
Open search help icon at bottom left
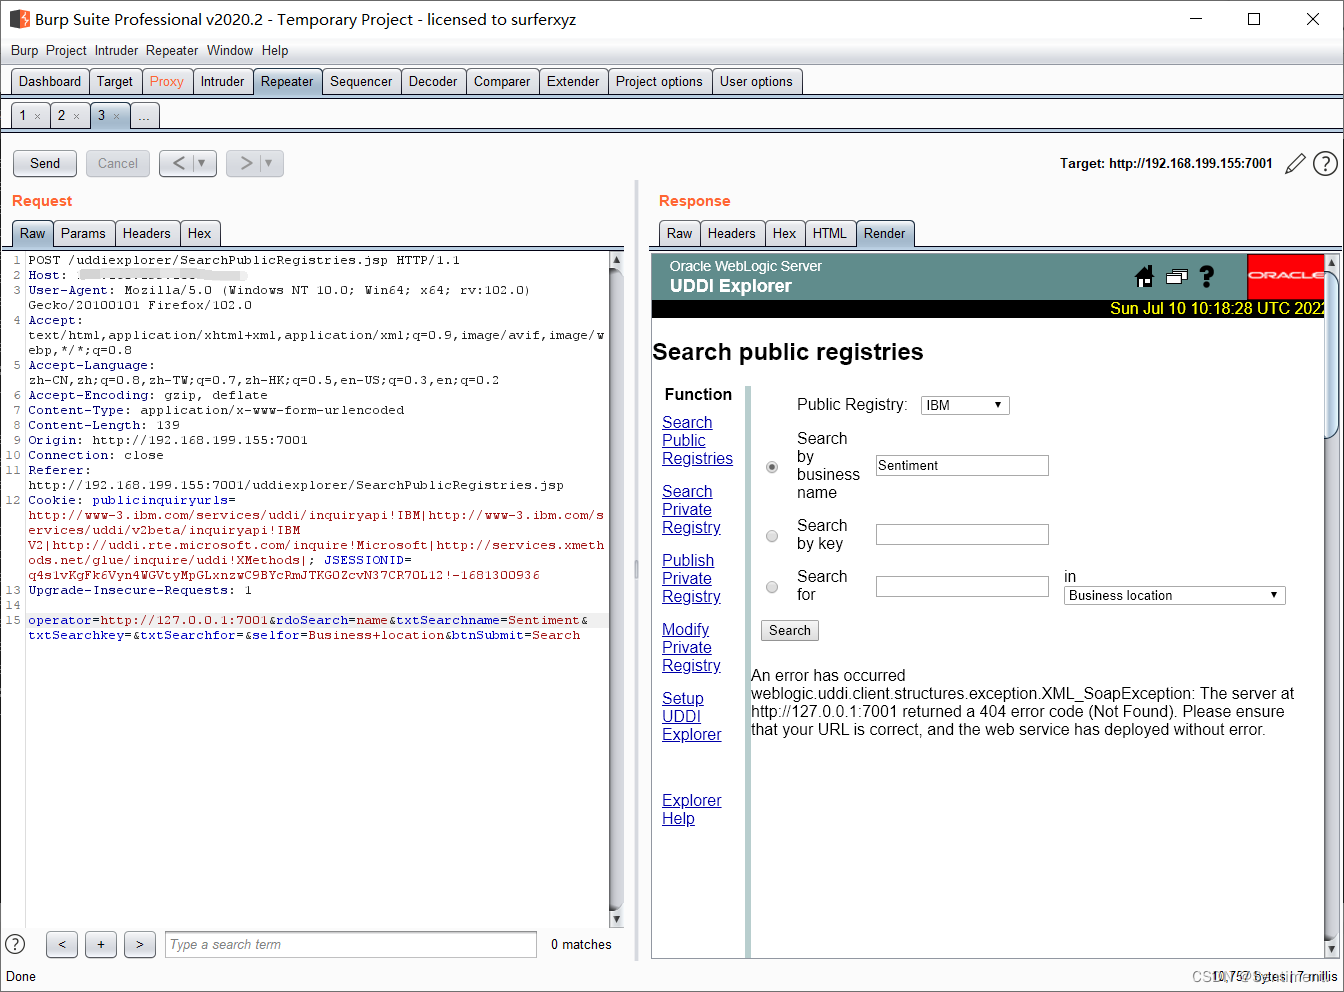(15, 944)
